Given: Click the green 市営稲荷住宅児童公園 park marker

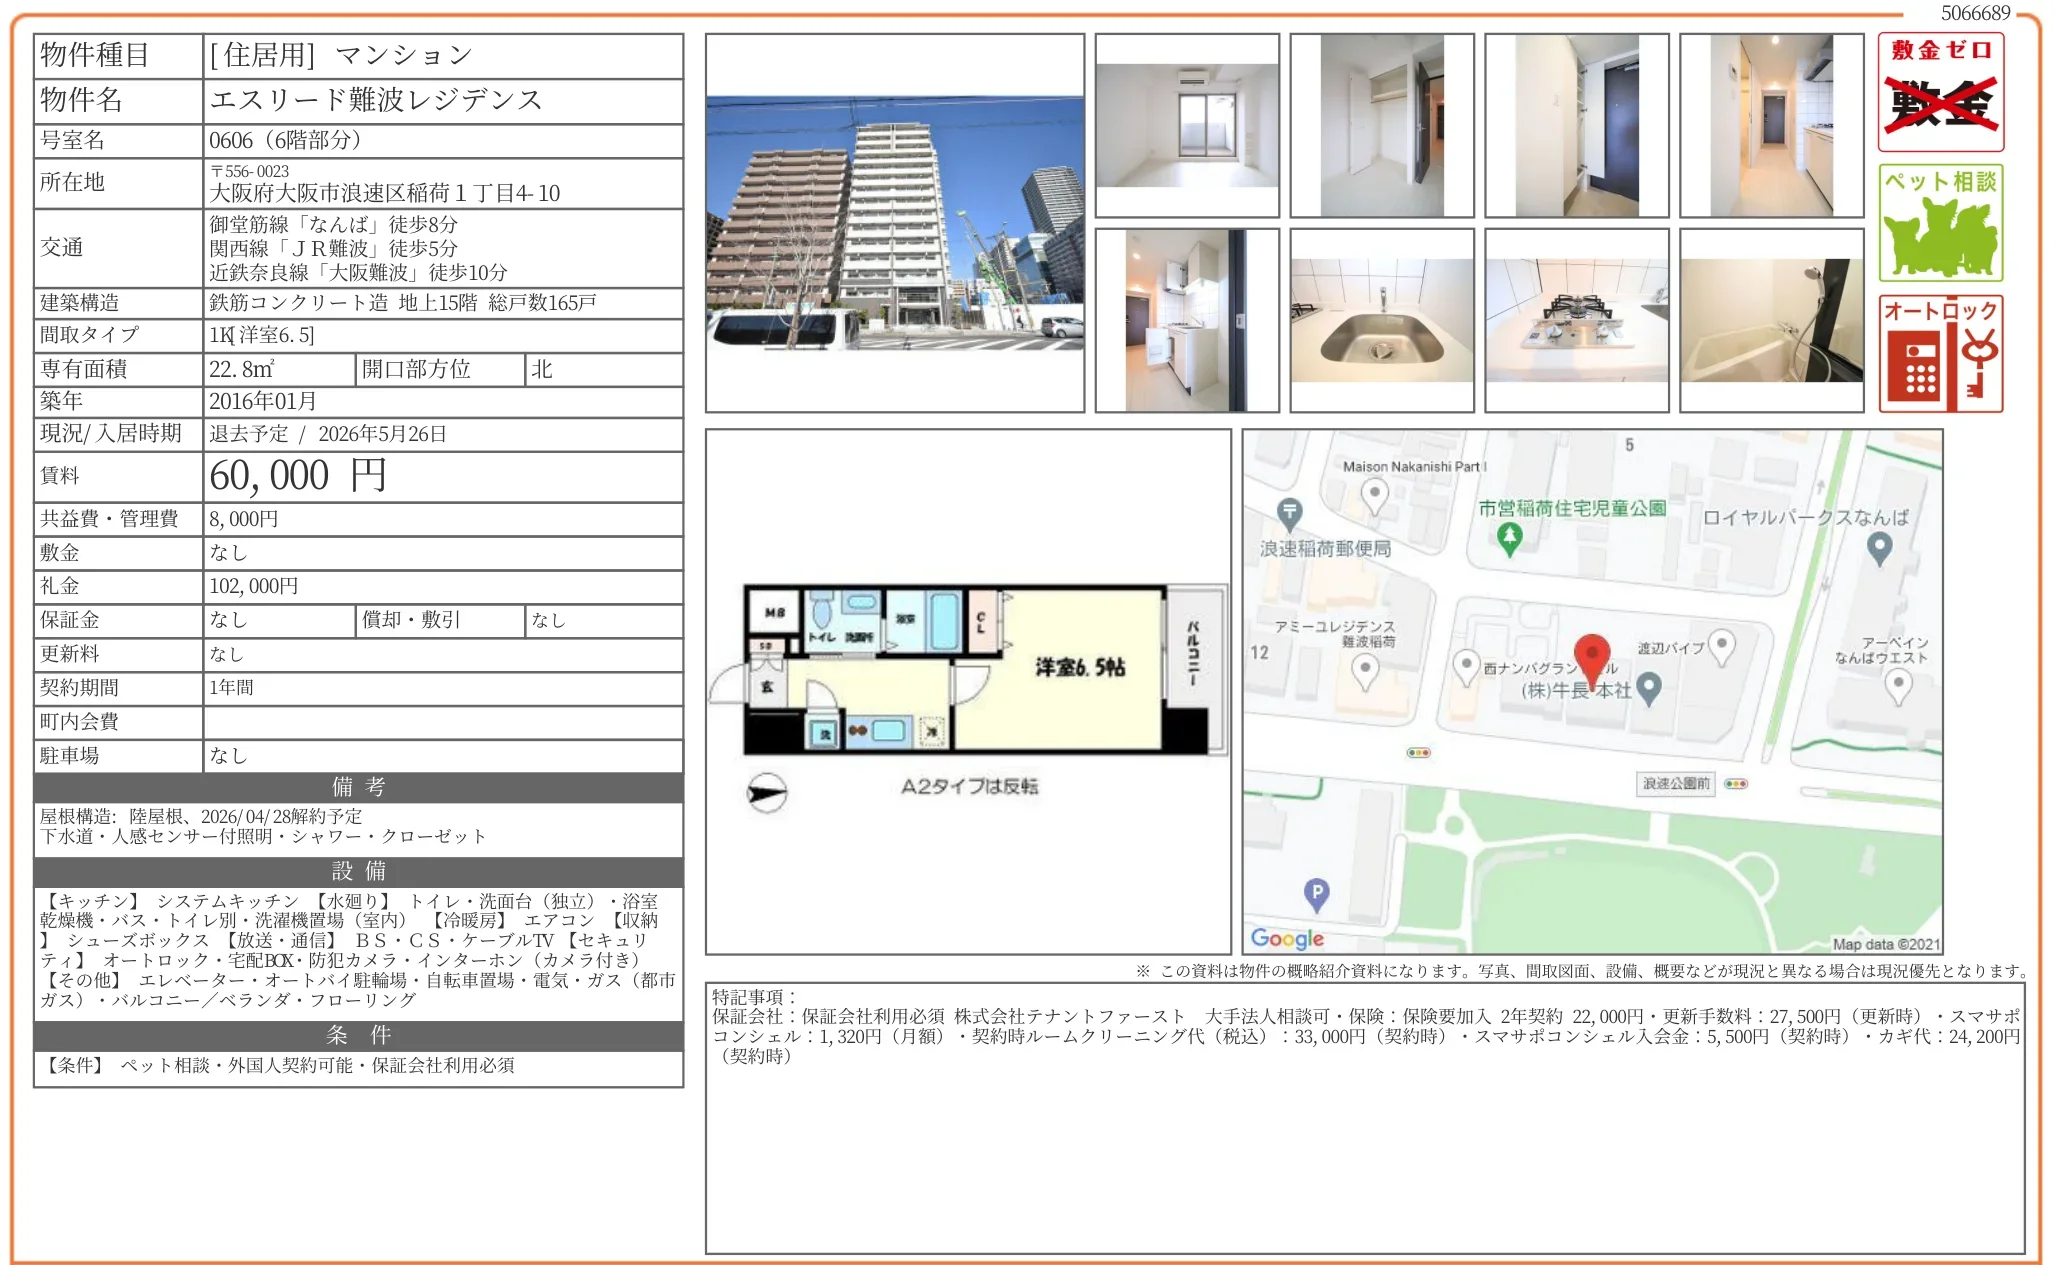Looking at the screenshot, I should [x=1509, y=538].
